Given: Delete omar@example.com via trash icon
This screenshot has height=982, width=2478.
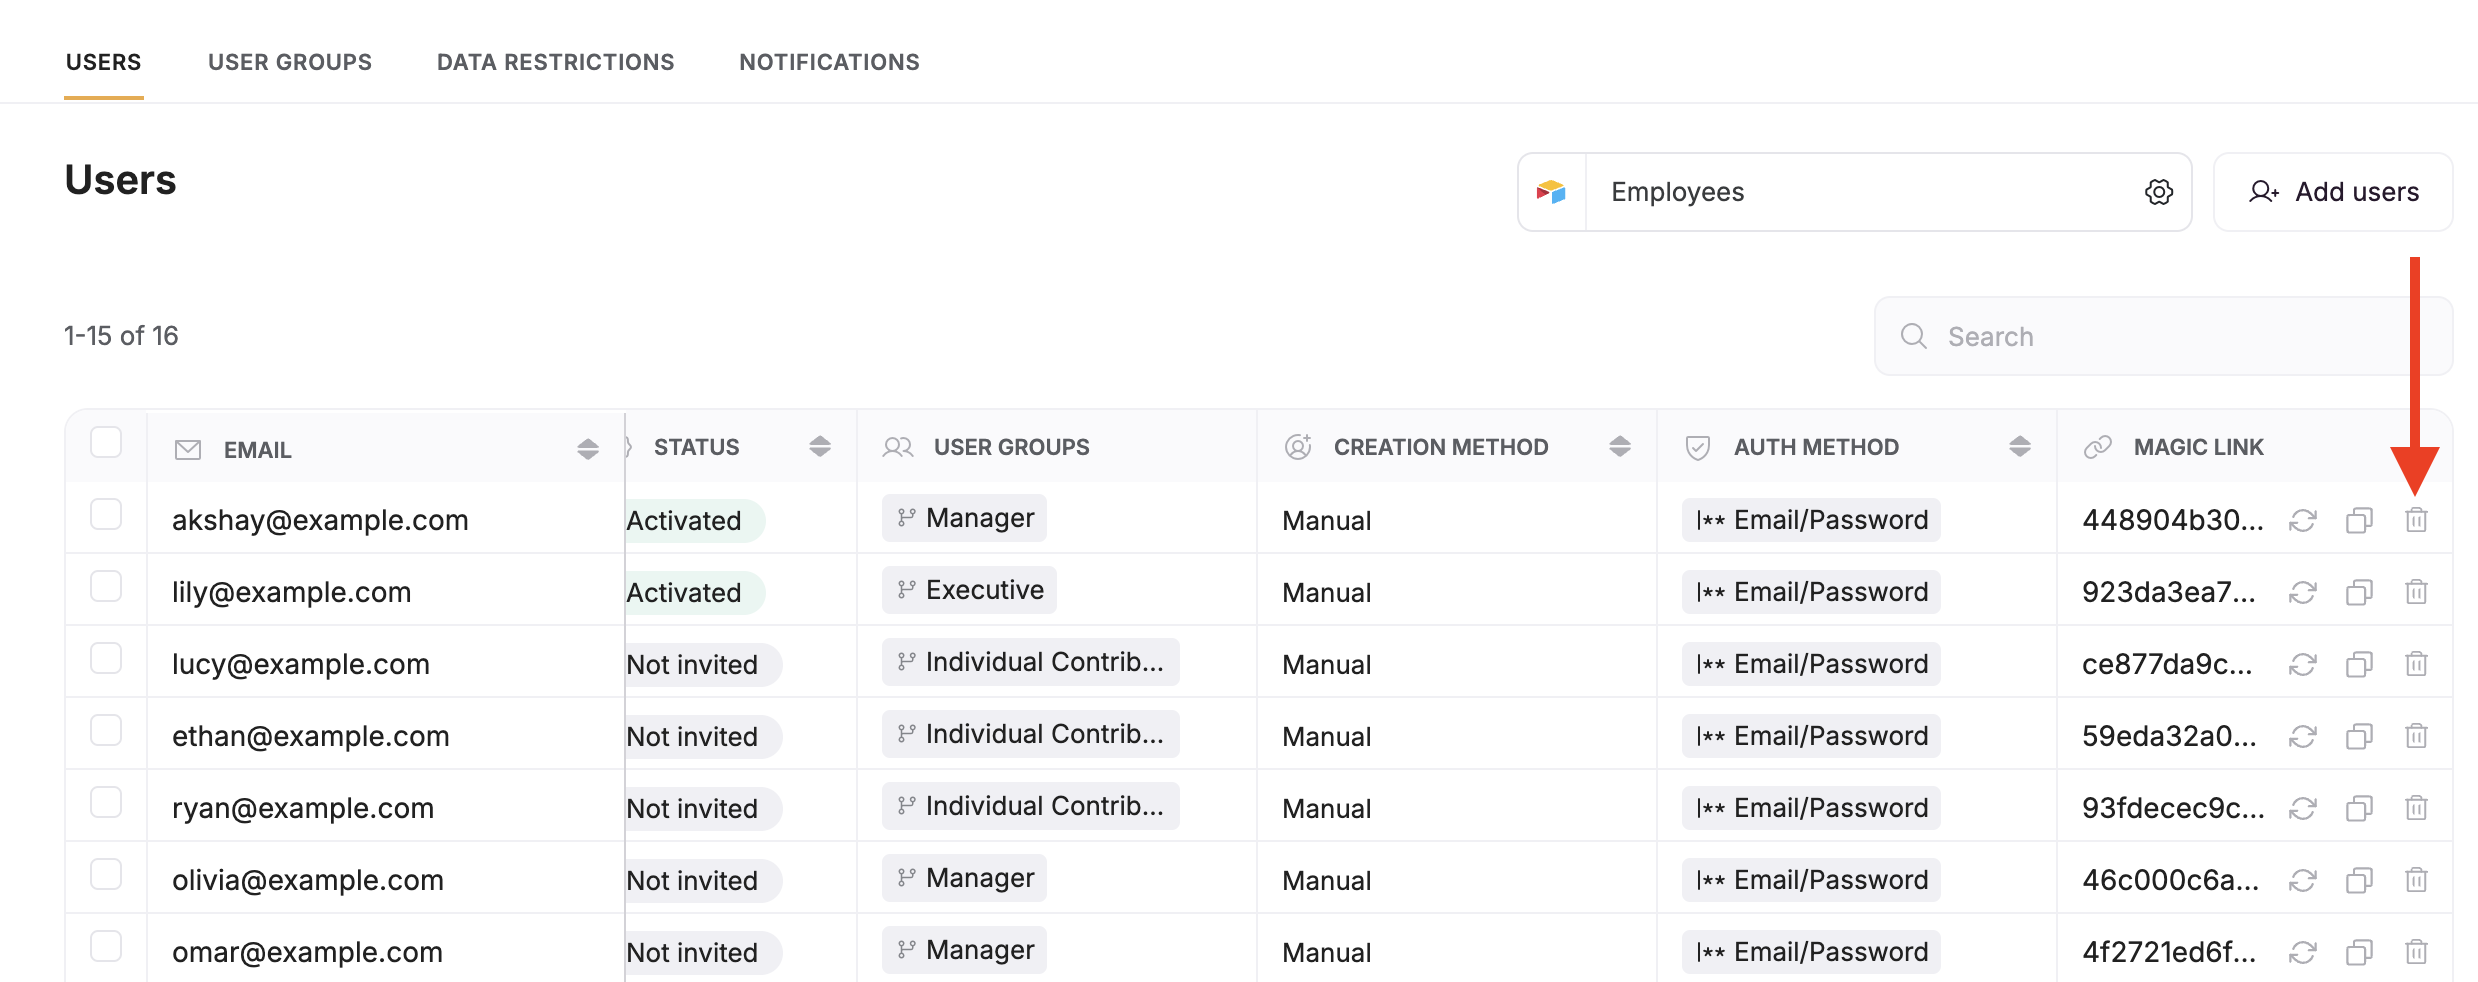Looking at the screenshot, I should (x=2416, y=952).
